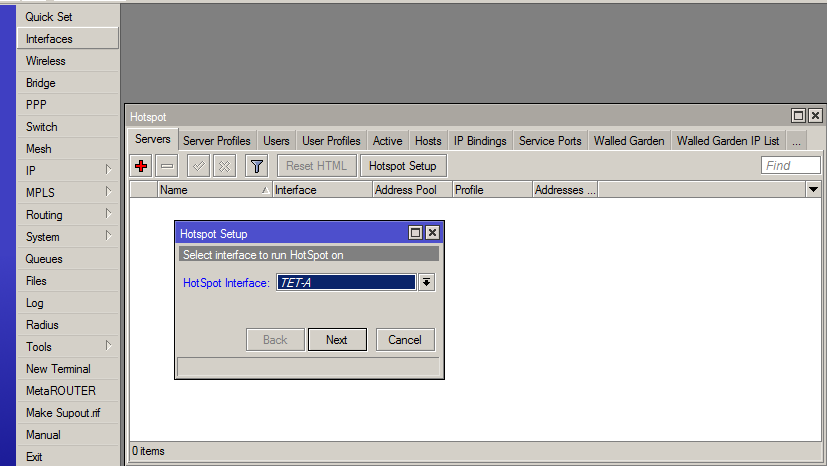Click the Hotspot Setup toolbar button
This screenshot has width=827, height=466.
point(403,166)
